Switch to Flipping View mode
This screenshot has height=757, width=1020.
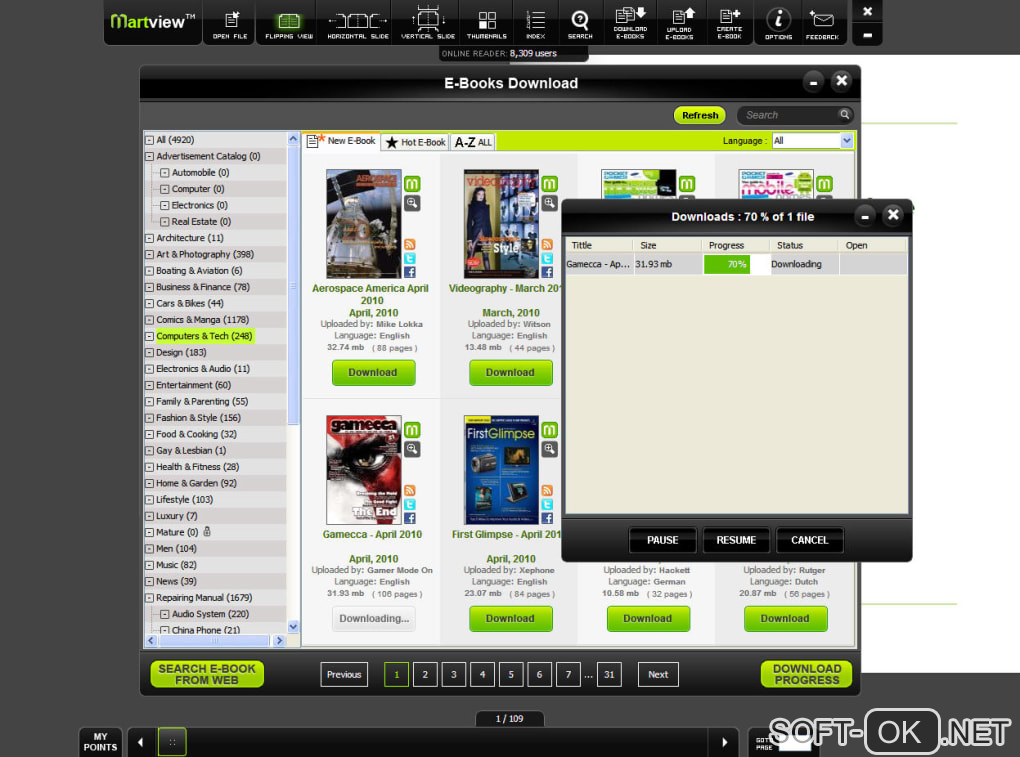click(289, 24)
